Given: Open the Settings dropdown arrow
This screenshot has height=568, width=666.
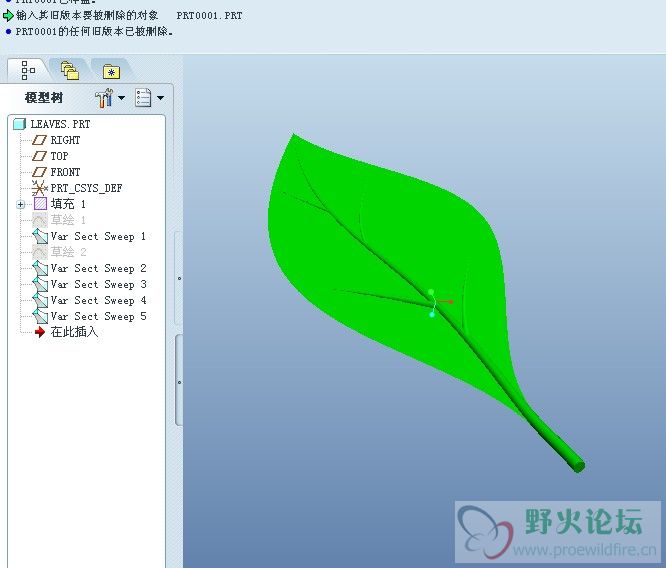Looking at the screenshot, I should (x=121, y=98).
